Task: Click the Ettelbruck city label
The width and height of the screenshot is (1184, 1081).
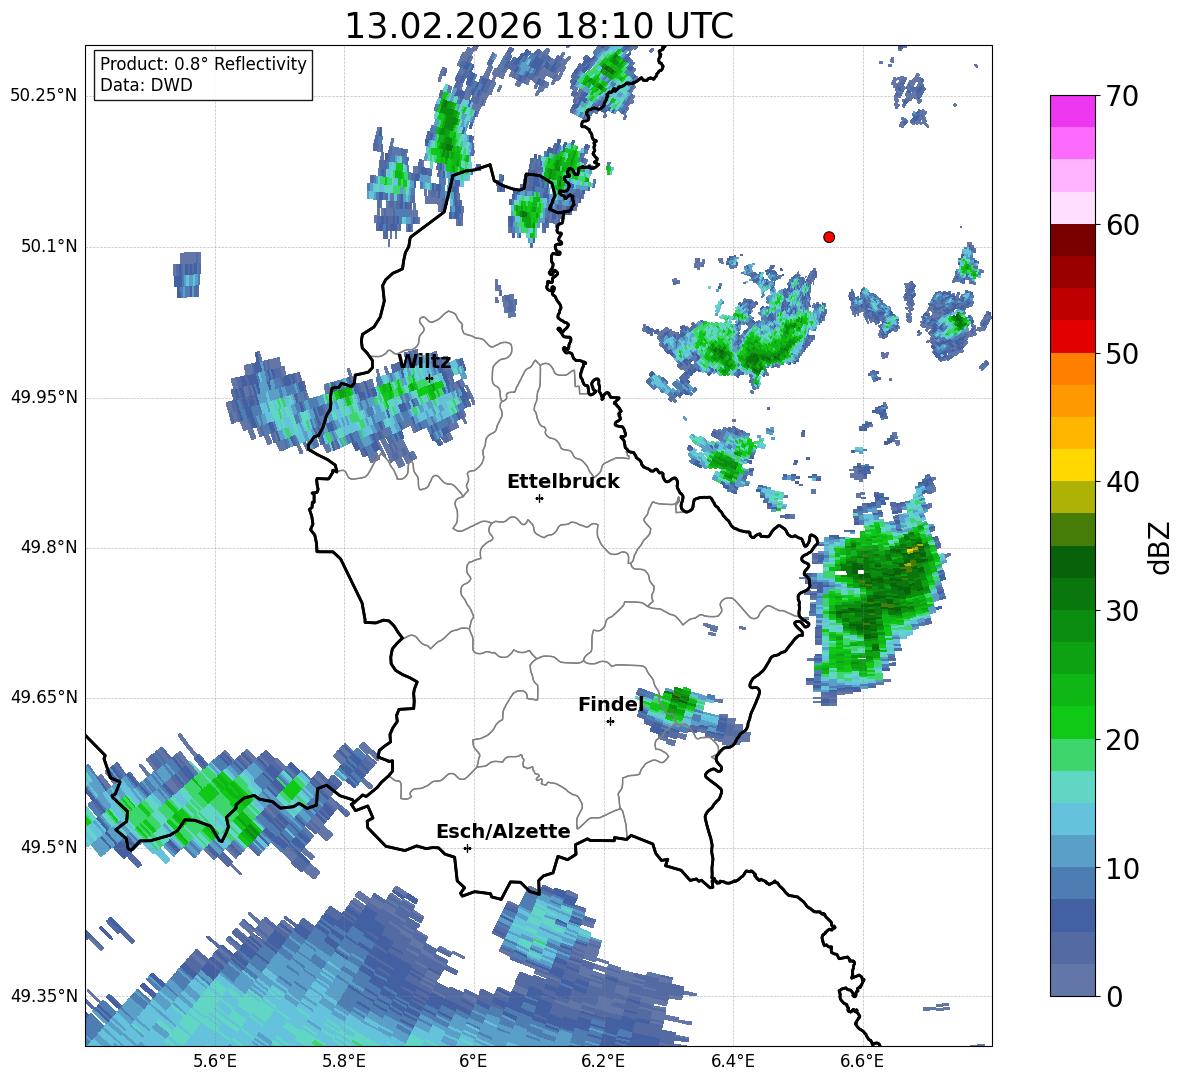Action: click(563, 482)
